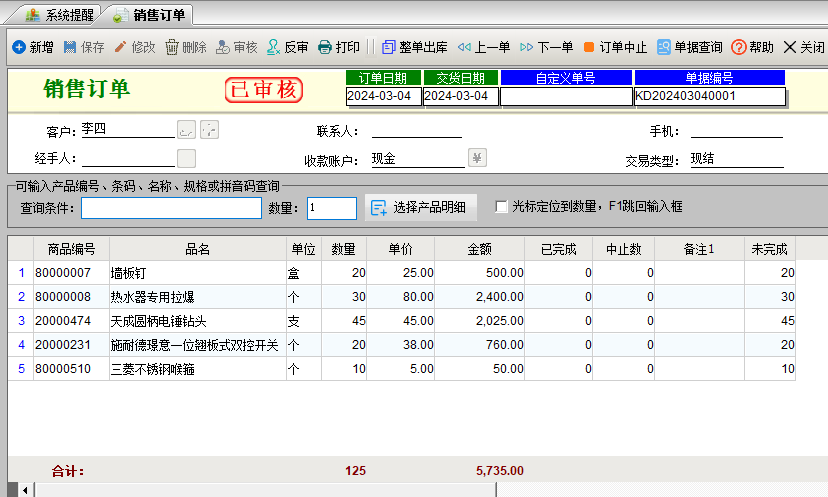Click the 新增 (new) toolbar icon
Image resolution: width=828 pixels, height=497 pixels.
point(19,47)
